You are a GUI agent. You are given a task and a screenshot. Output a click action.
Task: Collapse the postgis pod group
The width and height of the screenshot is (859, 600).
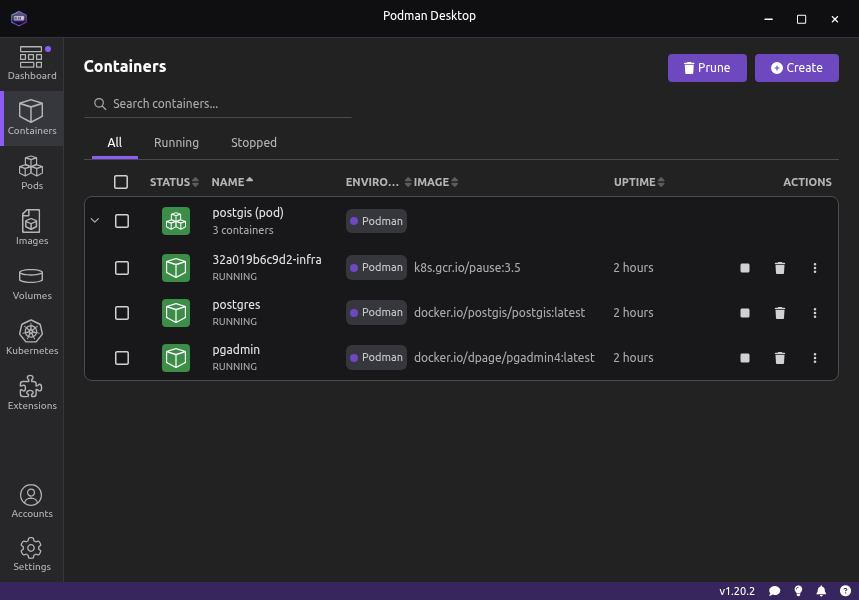coord(95,221)
